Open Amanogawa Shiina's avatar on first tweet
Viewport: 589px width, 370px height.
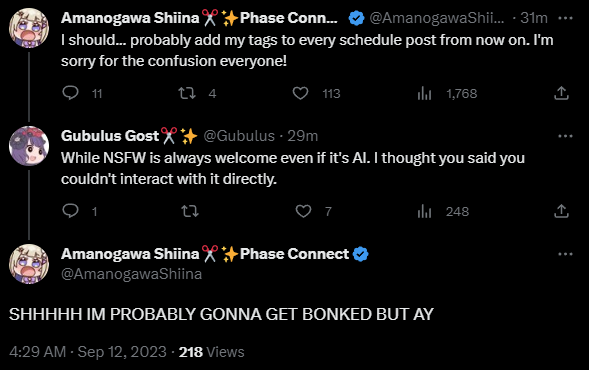tap(29, 28)
